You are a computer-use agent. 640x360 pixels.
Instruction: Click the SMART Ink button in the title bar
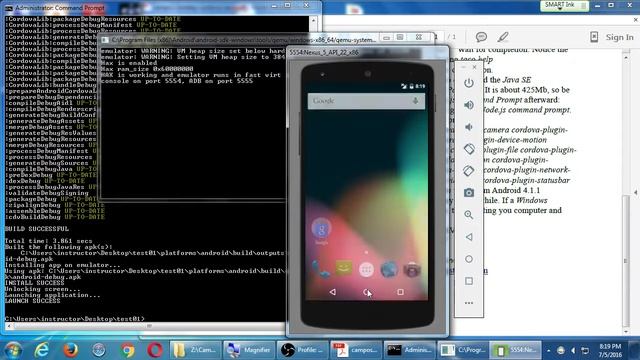[x=564, y=5]
